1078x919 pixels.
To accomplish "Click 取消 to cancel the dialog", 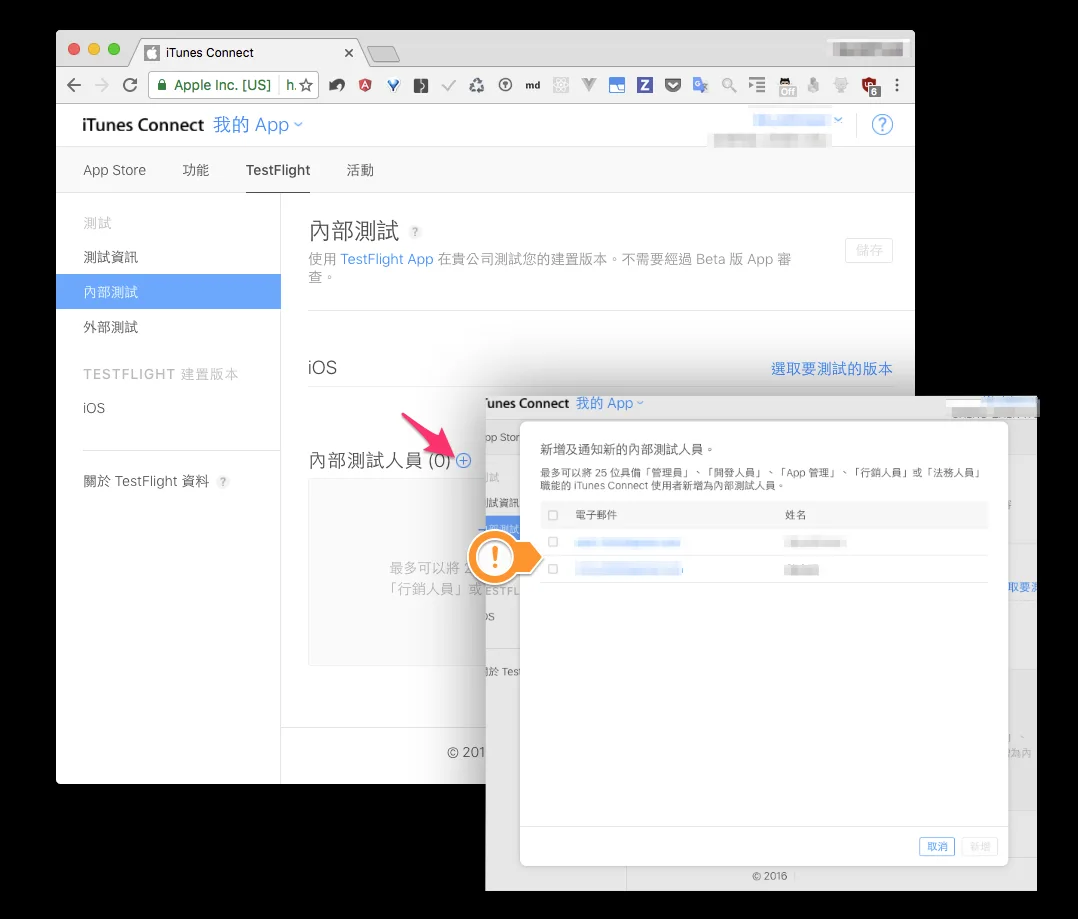I will coord(937,846).
